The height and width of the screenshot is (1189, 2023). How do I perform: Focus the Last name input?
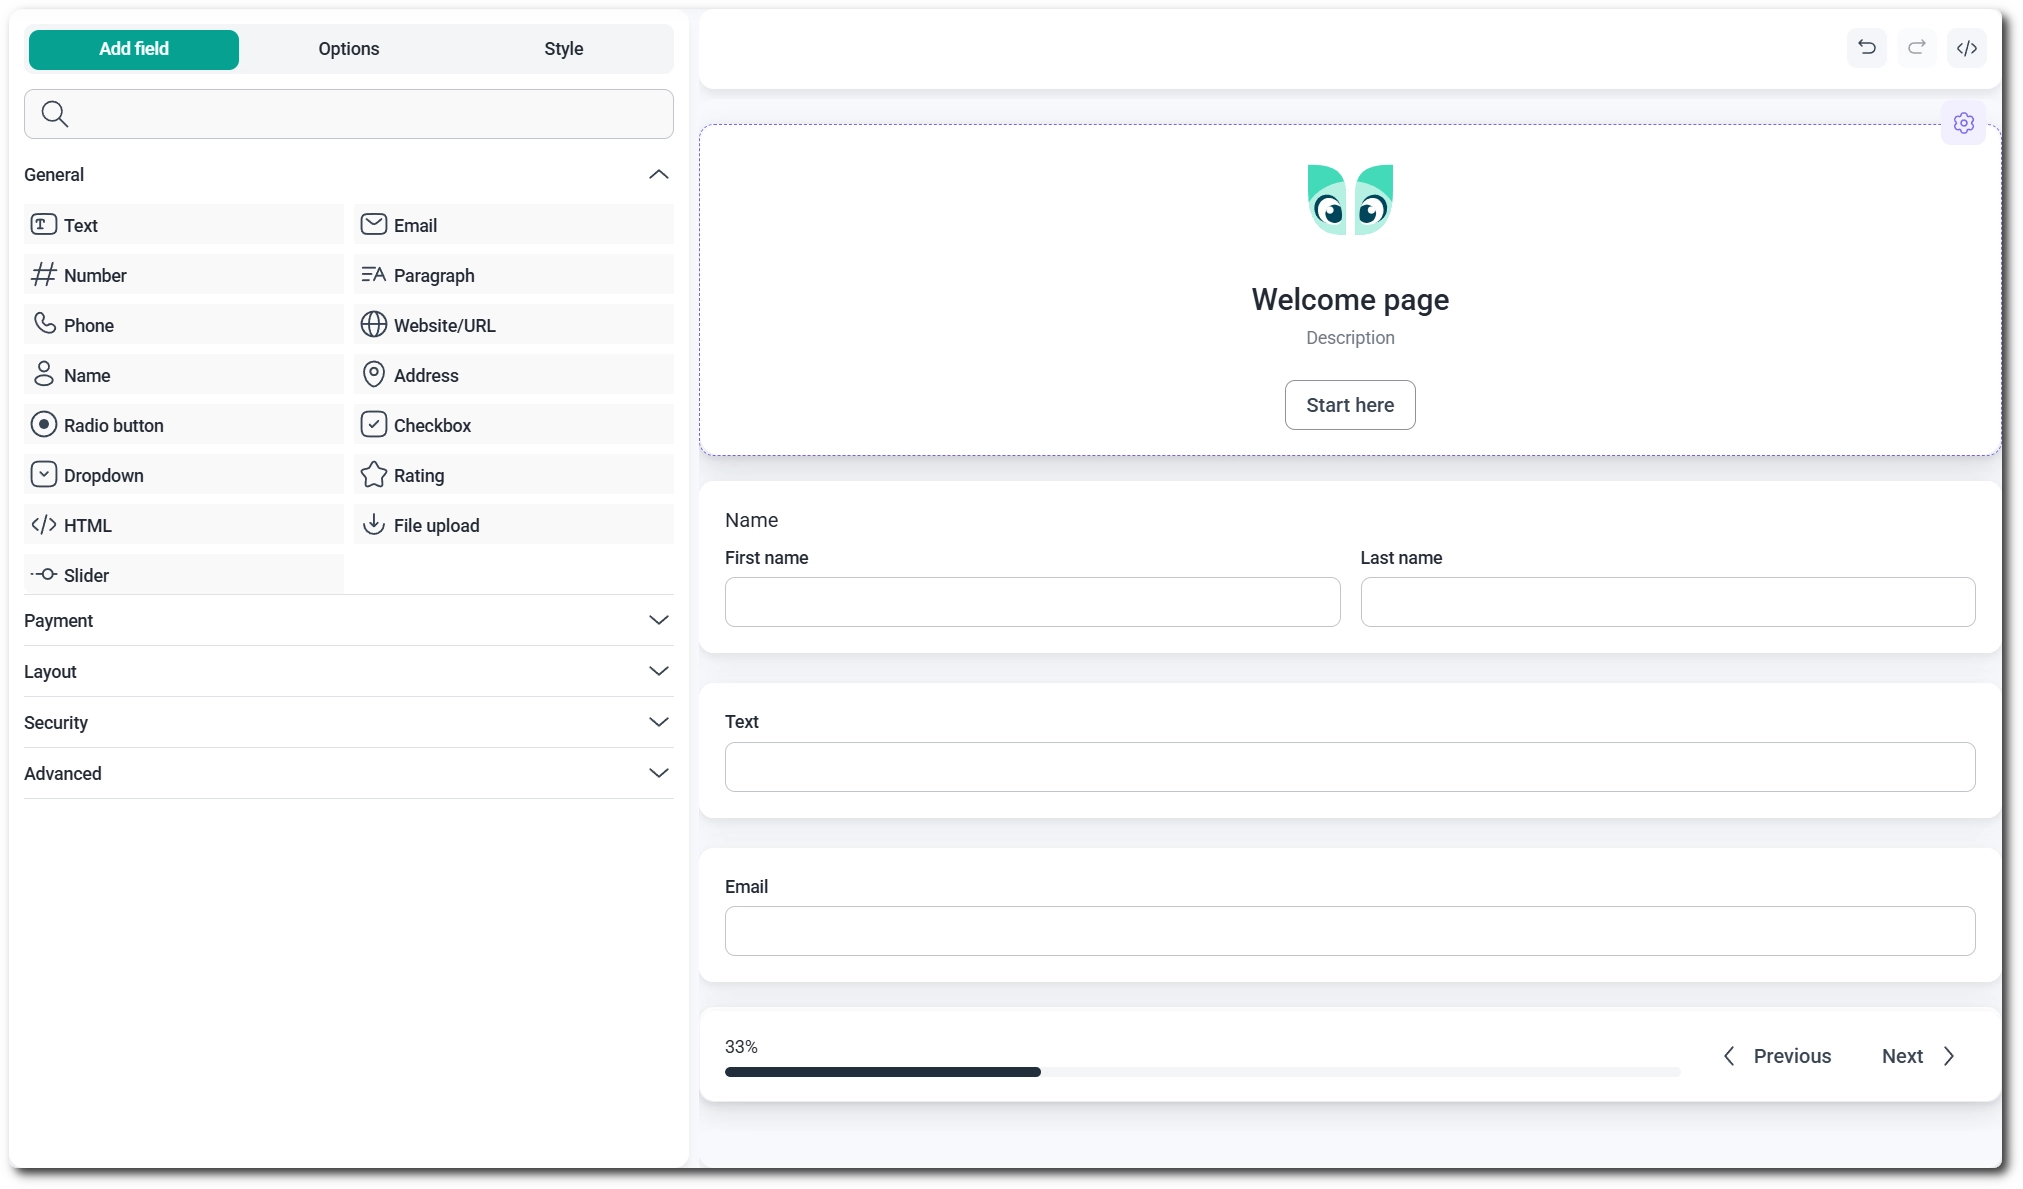point(1668,602)
